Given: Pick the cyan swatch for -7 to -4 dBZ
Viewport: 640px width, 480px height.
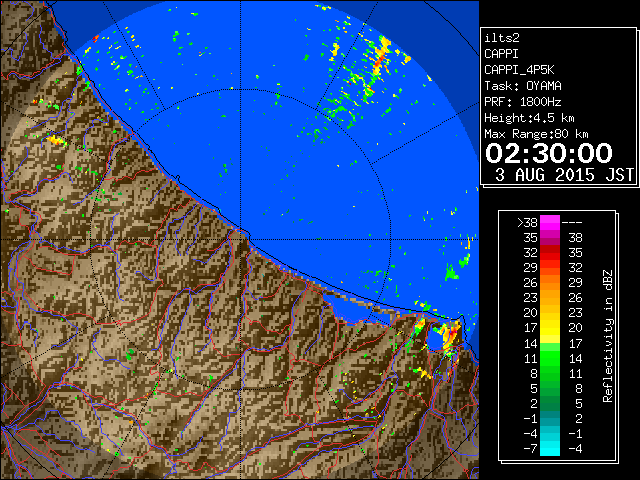Looking at the screenshot, I should (550, 448).
